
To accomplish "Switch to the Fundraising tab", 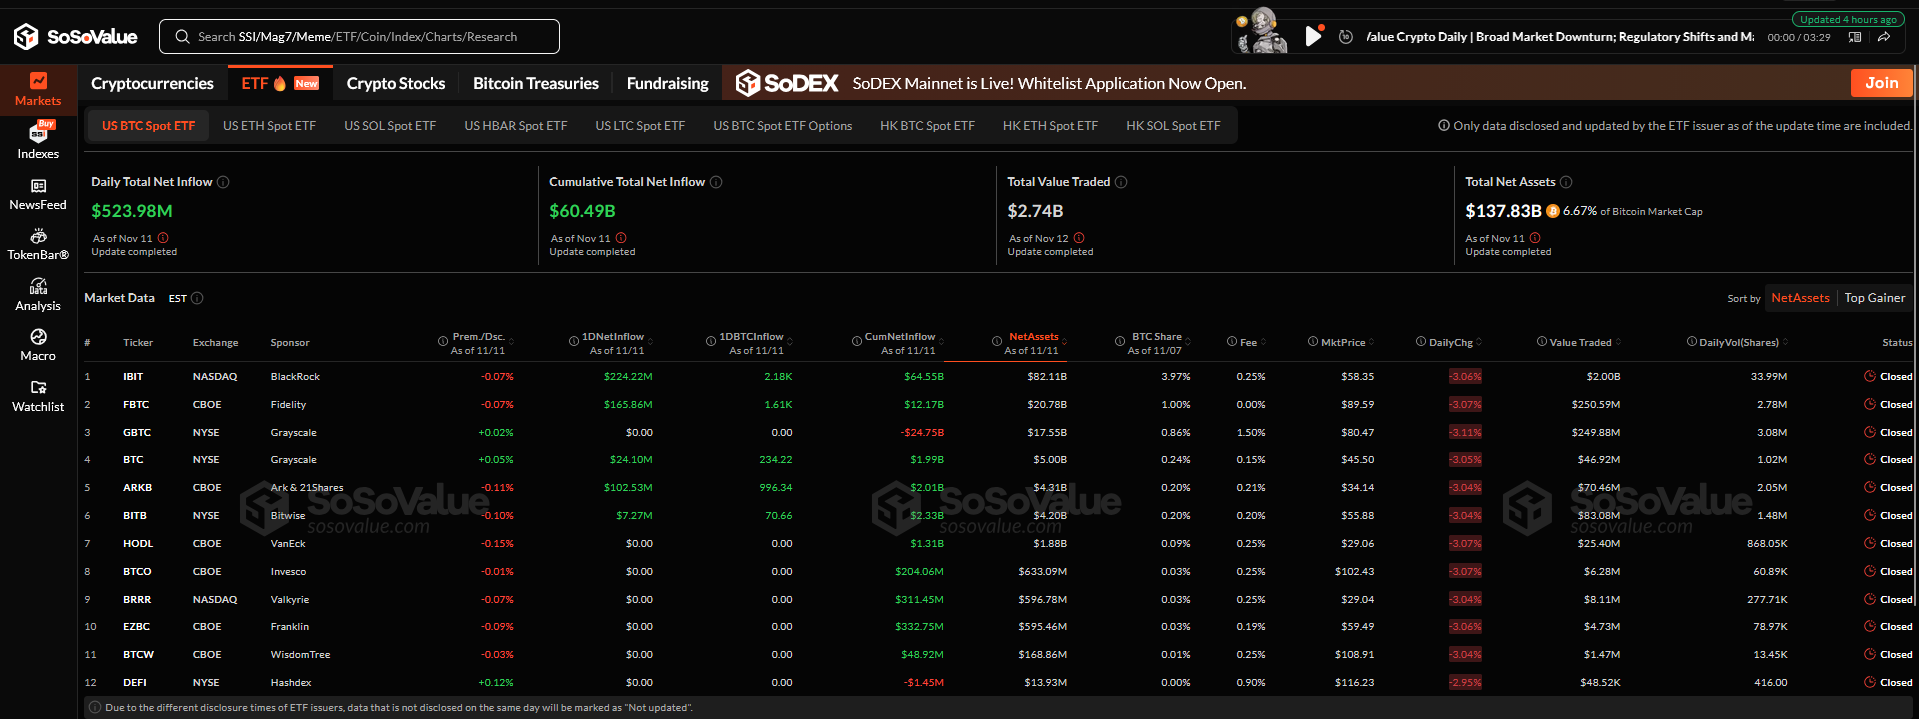I will 668,83.
